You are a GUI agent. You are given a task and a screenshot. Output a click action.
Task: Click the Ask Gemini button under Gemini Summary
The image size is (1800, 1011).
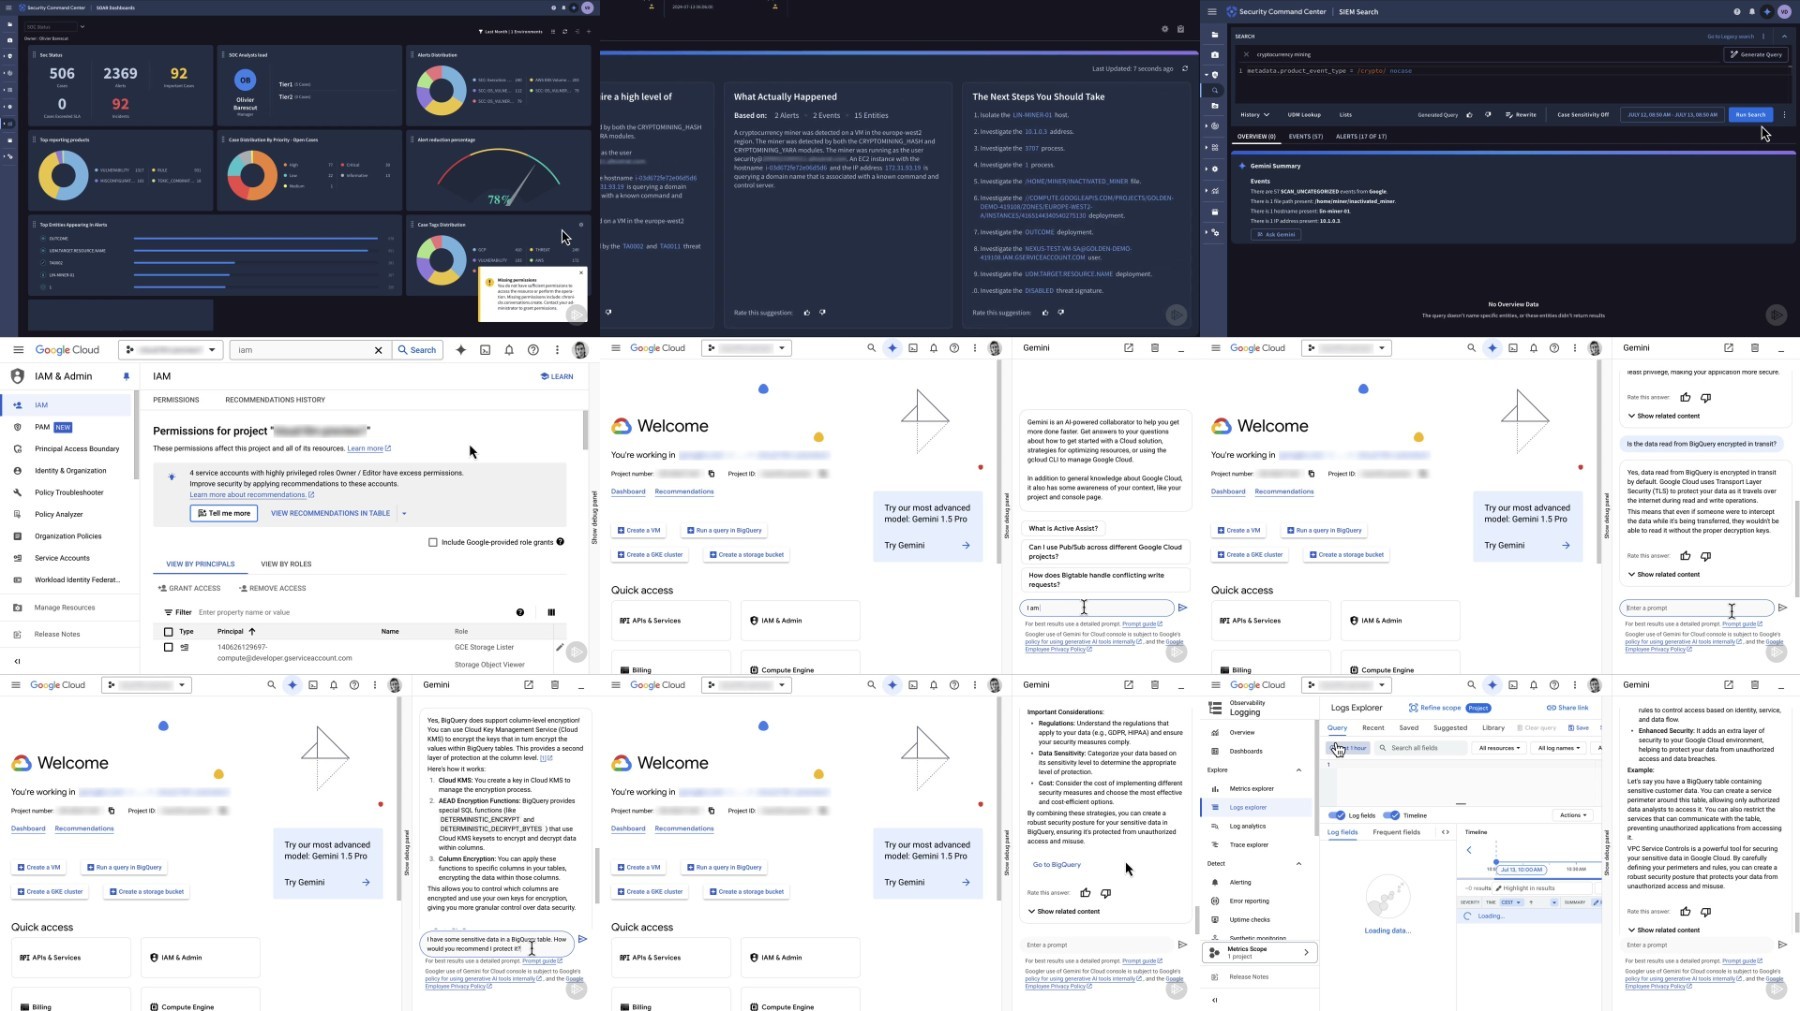coord(1276,234)
